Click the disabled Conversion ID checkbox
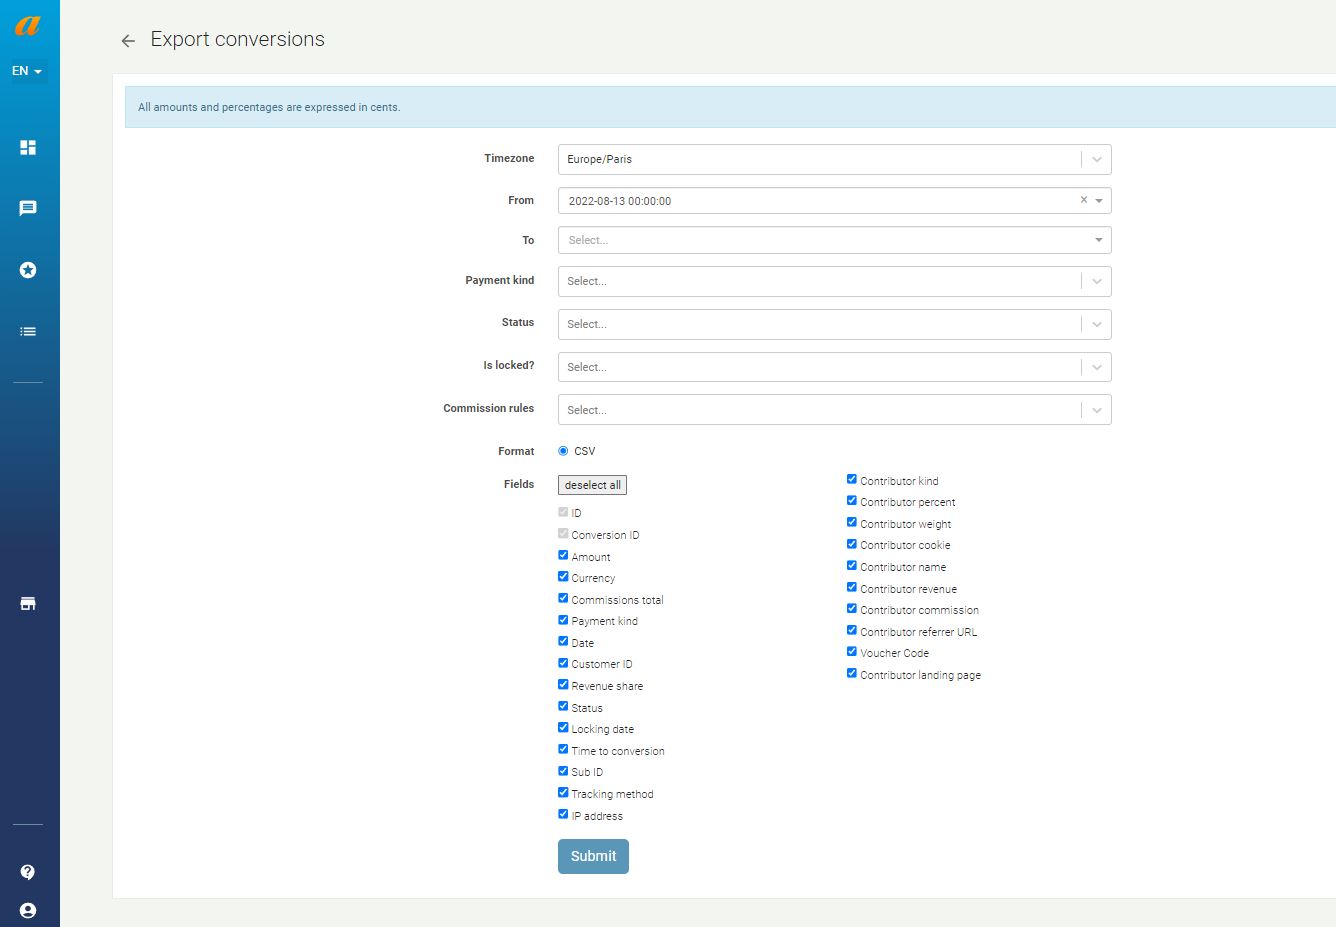This screenshot has width=1336, height=927. 563,533
